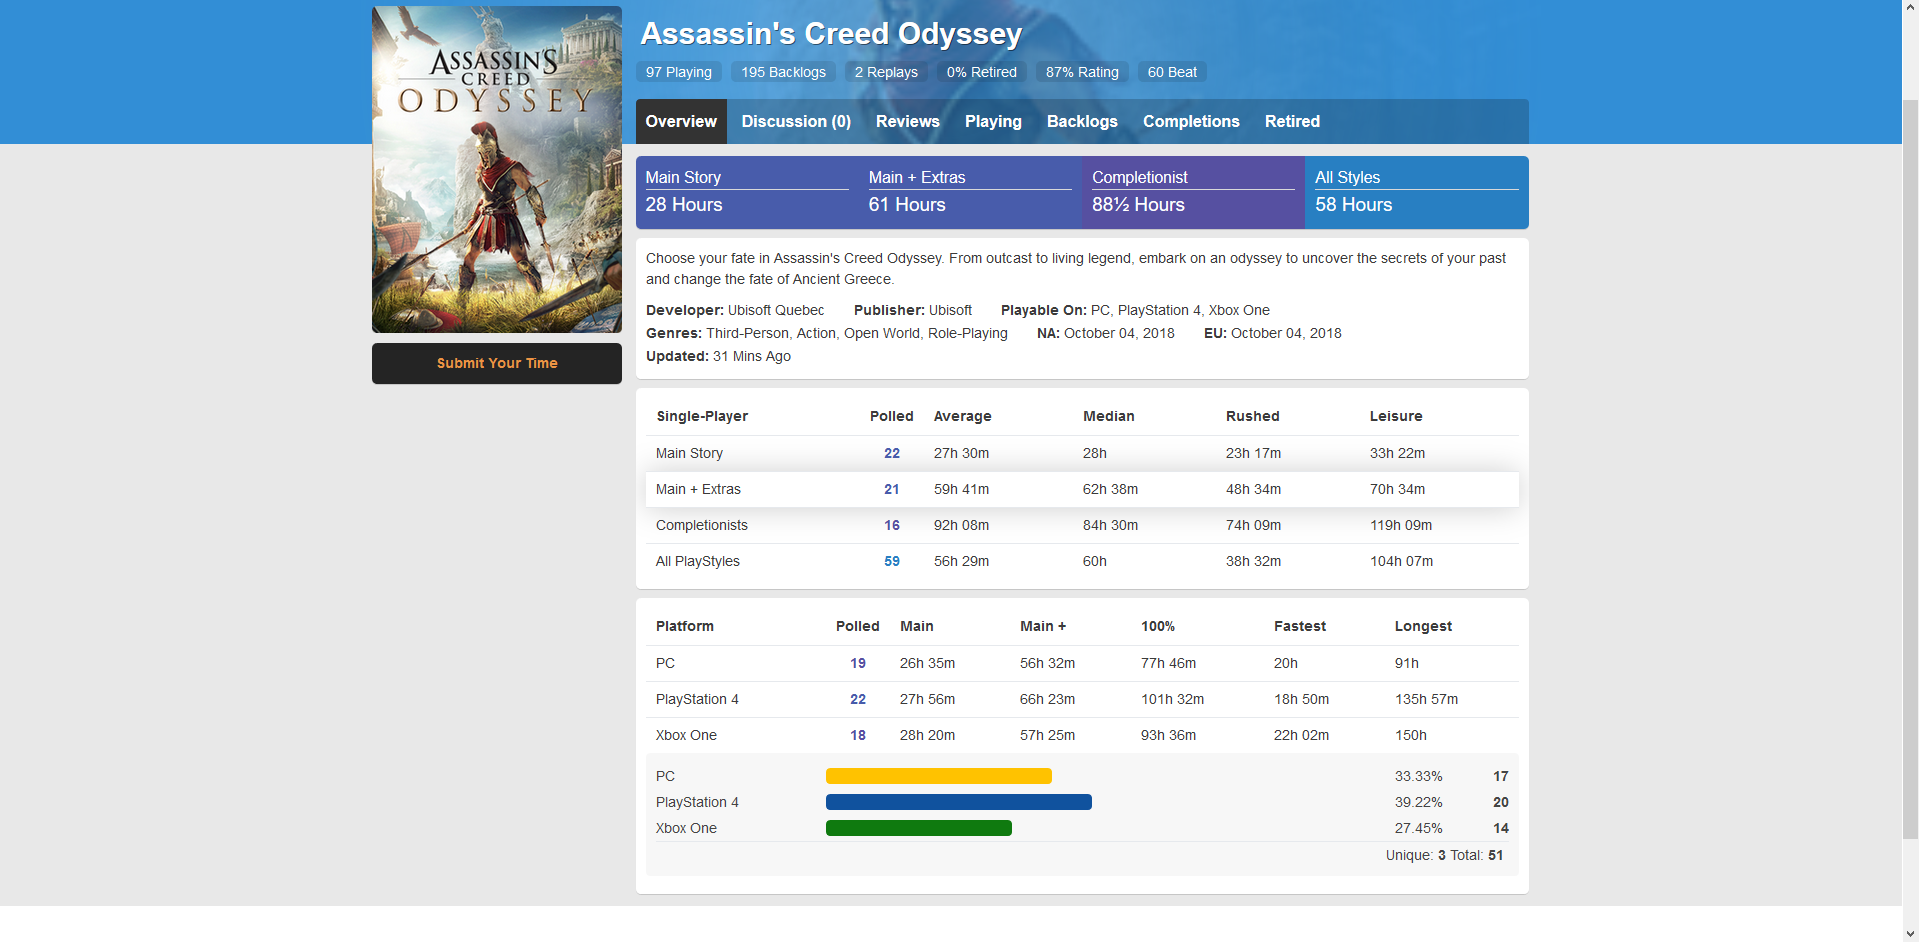Select the Playing tab
This screenshot has height=942, width=1919.
[992, 121]
